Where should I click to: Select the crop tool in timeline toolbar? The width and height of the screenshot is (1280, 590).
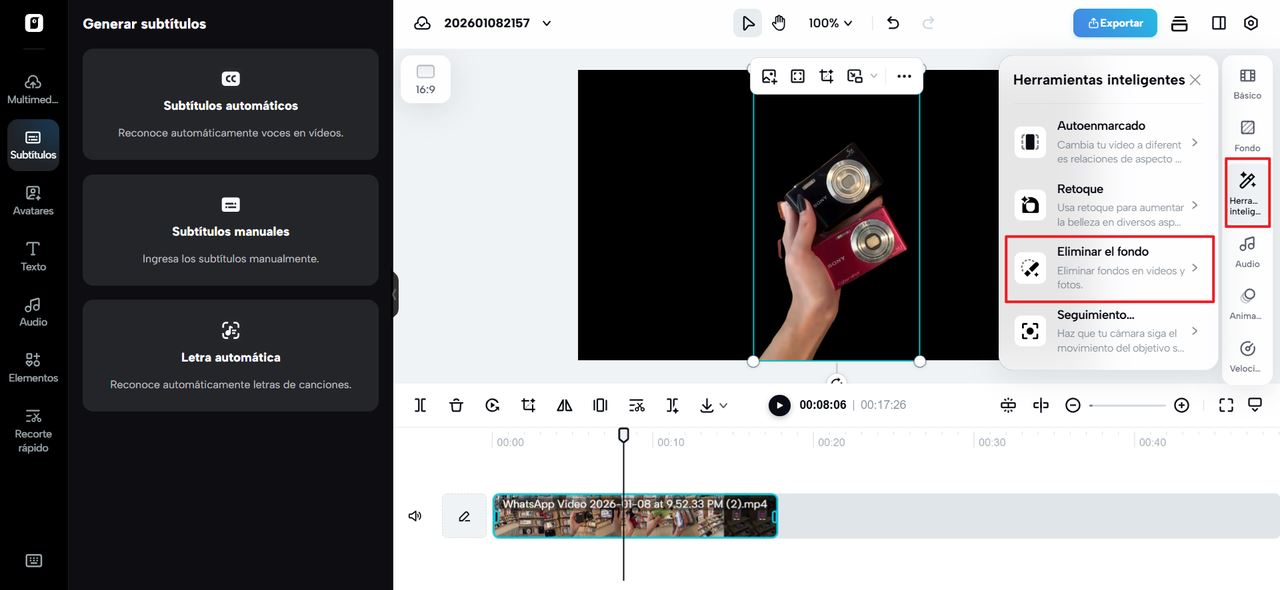tap(528, 405)
